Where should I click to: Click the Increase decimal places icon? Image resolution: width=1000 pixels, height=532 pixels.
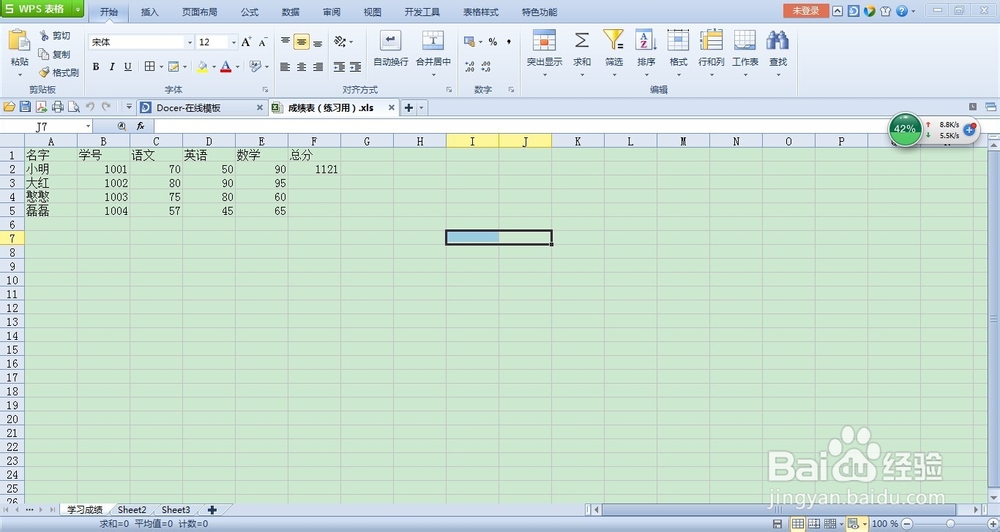pos(469,66)
